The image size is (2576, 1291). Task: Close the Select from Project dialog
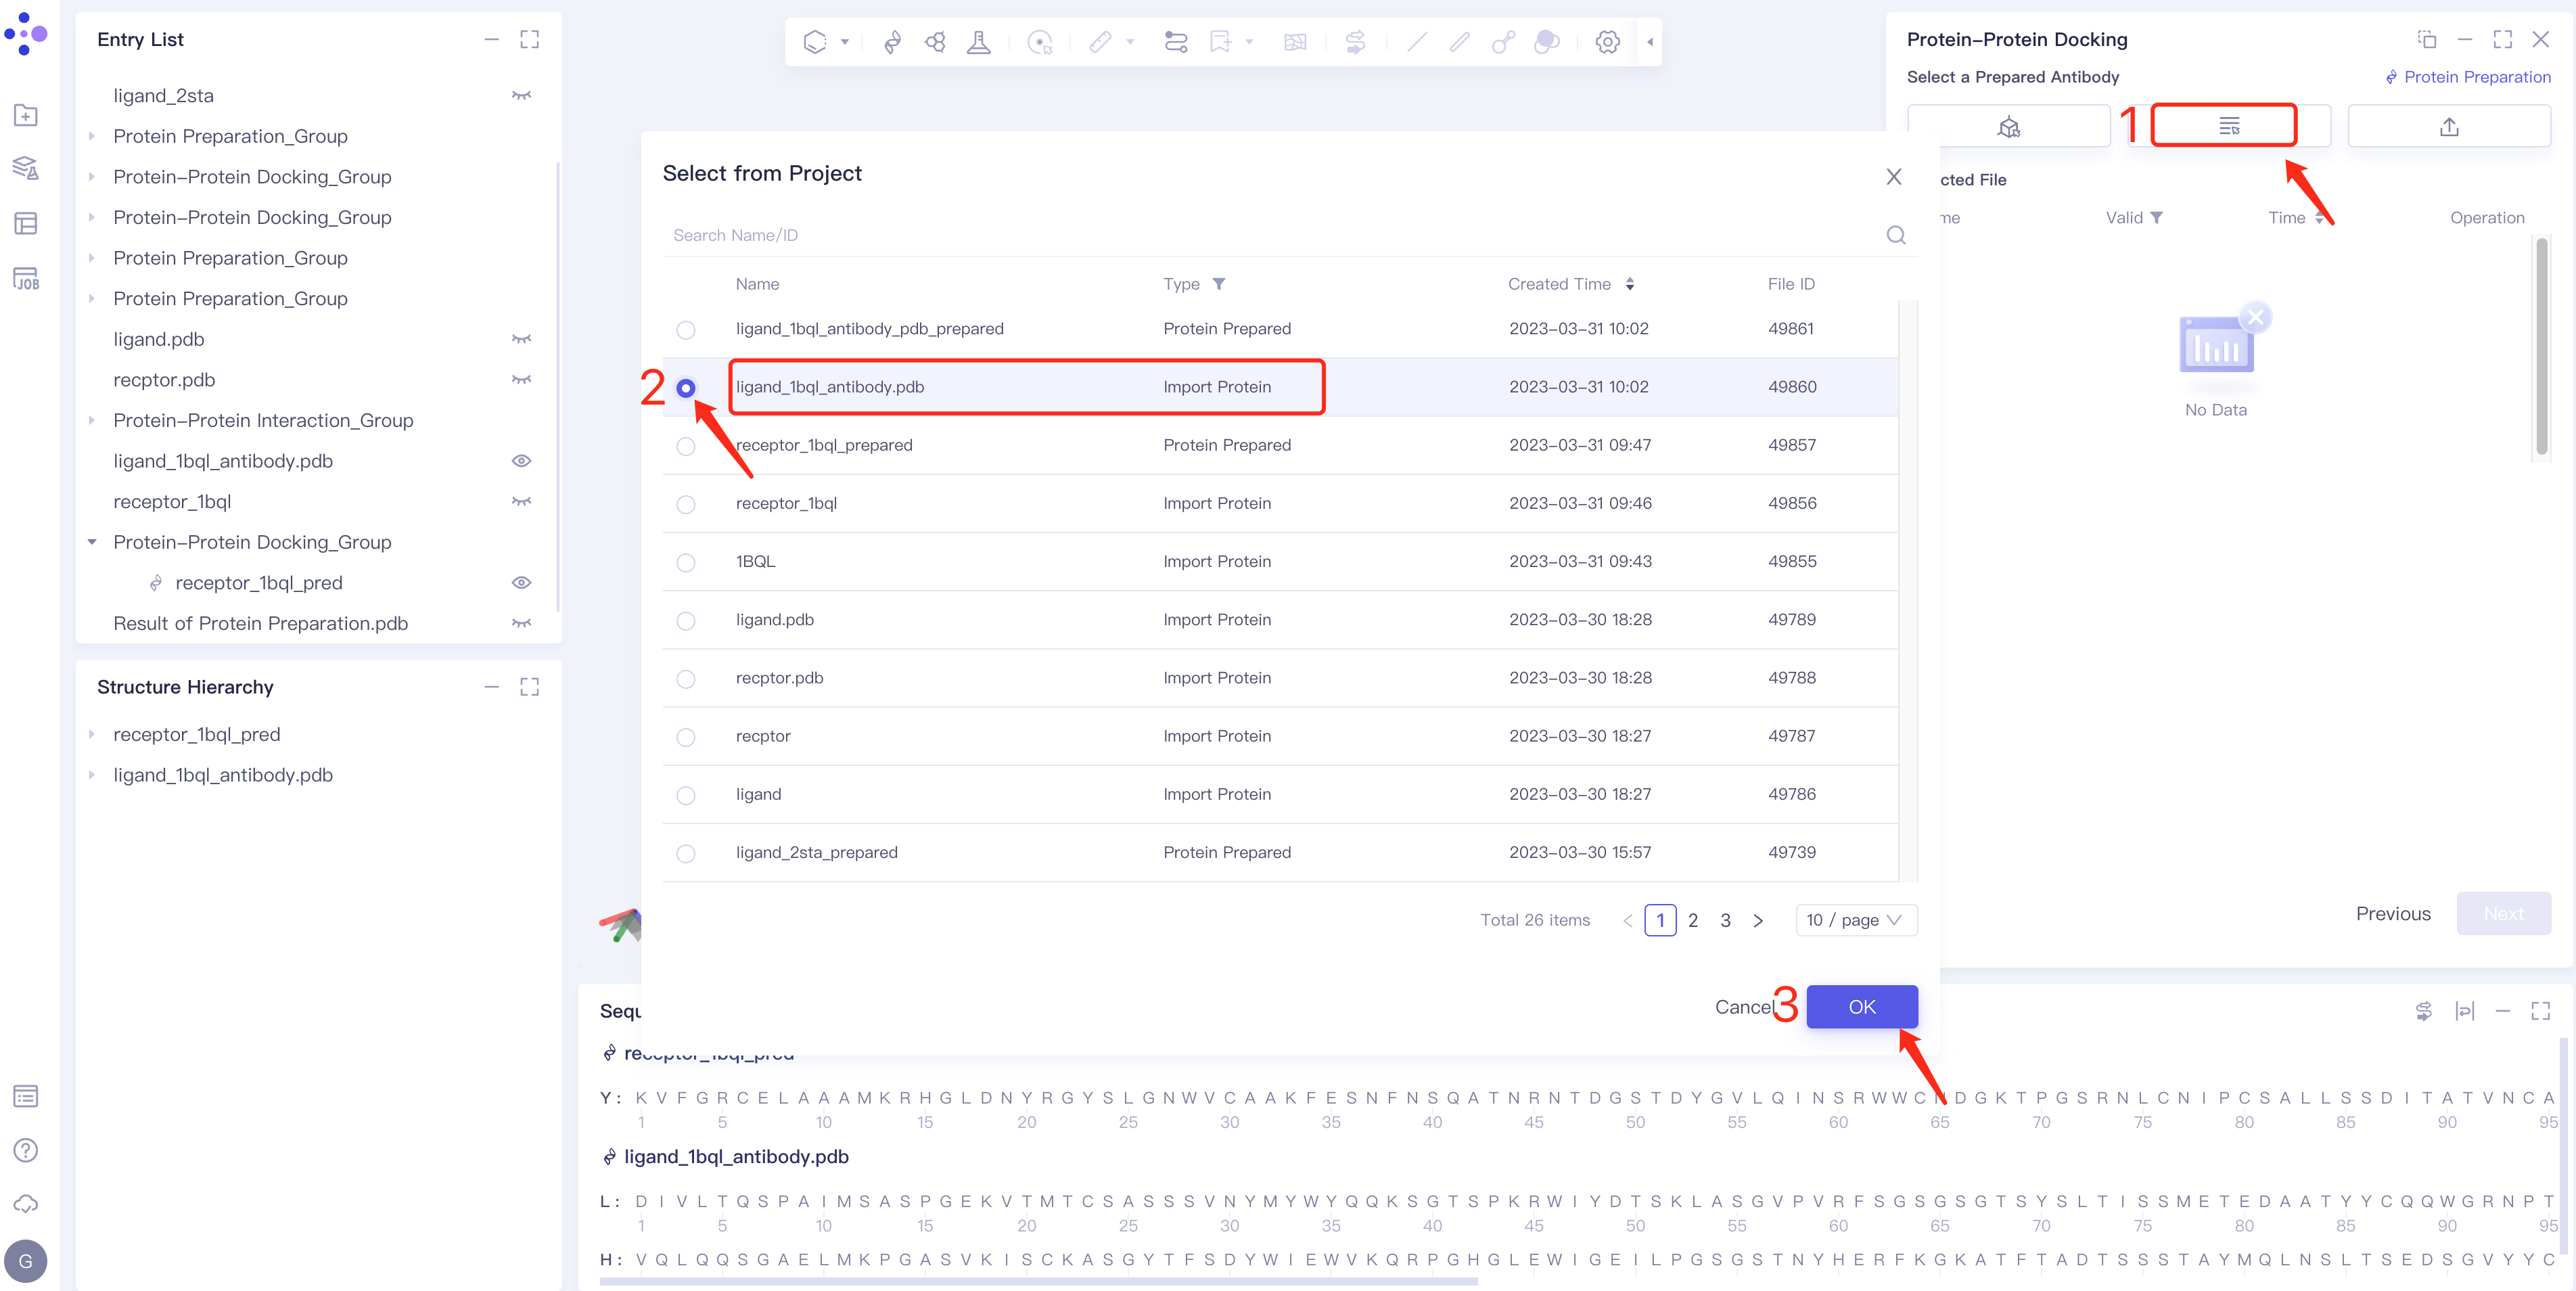(1893, 177)
